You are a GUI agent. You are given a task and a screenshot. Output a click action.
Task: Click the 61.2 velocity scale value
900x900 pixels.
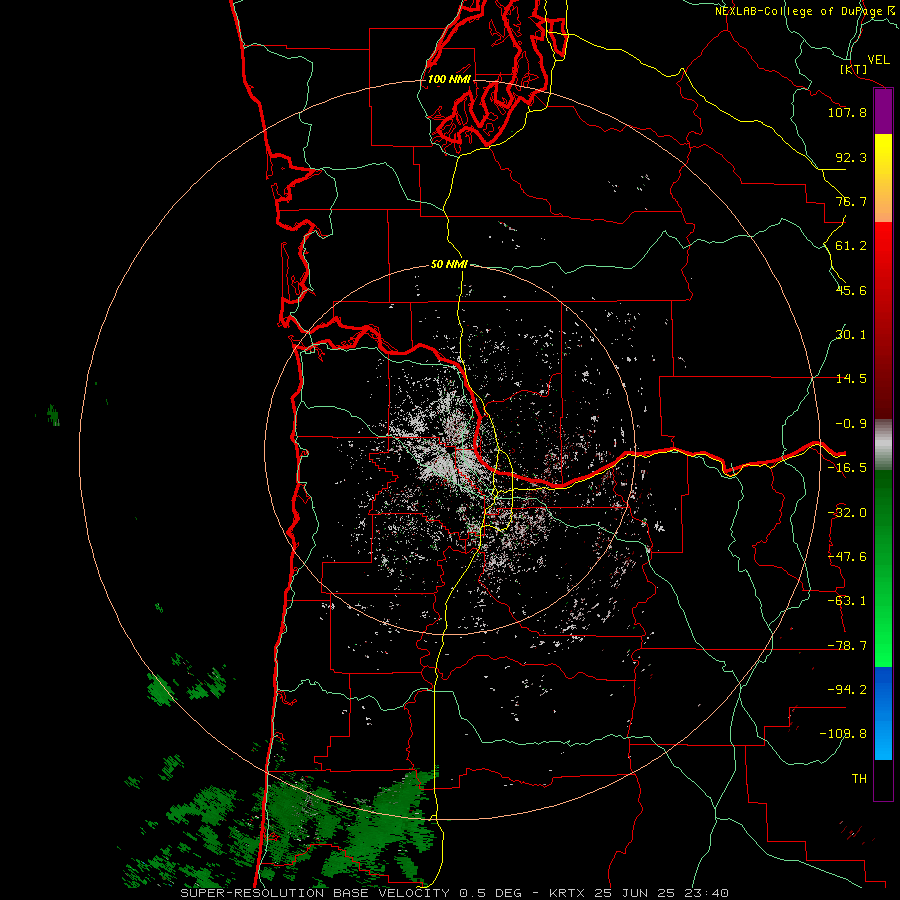pyautogui.click(x=851, y=246)
